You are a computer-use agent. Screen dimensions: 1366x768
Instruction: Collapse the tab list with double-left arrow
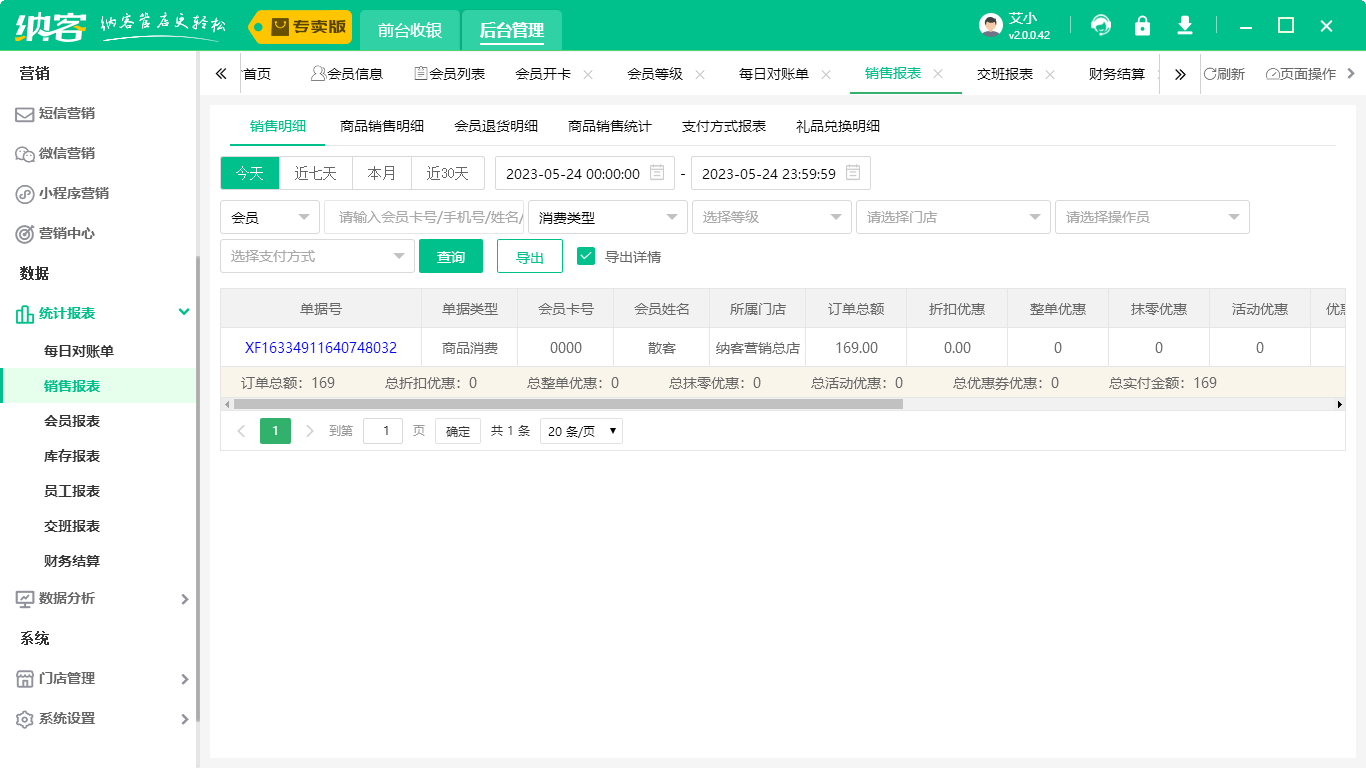click(221, 74)
